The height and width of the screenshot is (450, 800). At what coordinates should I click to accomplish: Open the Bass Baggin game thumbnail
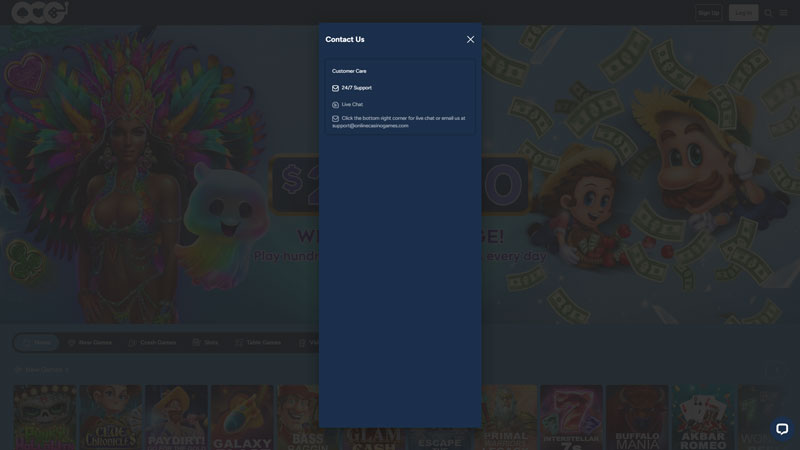[x=298, y=417]
